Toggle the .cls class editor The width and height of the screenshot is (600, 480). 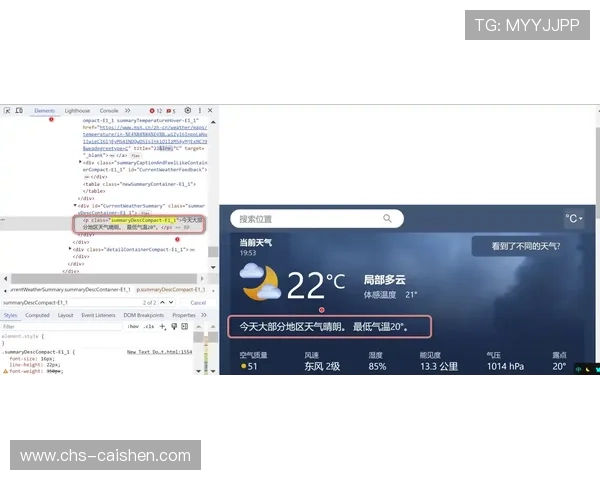click(148, 327)
